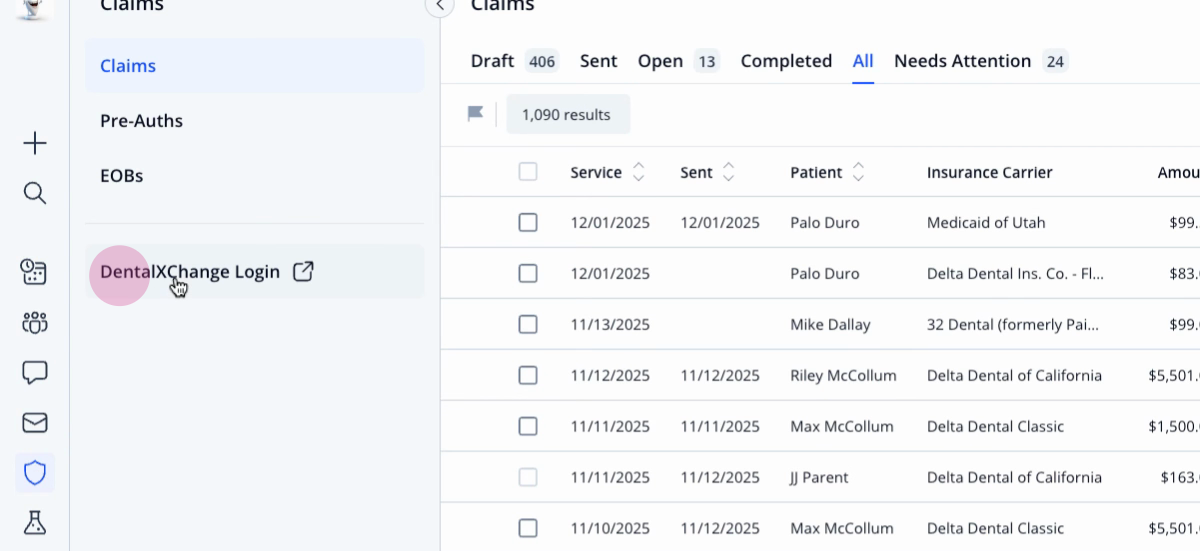Screen dimensions: 1200x551
Task: Open the schedule calendar icon in the sidebar
Action: click(x=35, y=272)
